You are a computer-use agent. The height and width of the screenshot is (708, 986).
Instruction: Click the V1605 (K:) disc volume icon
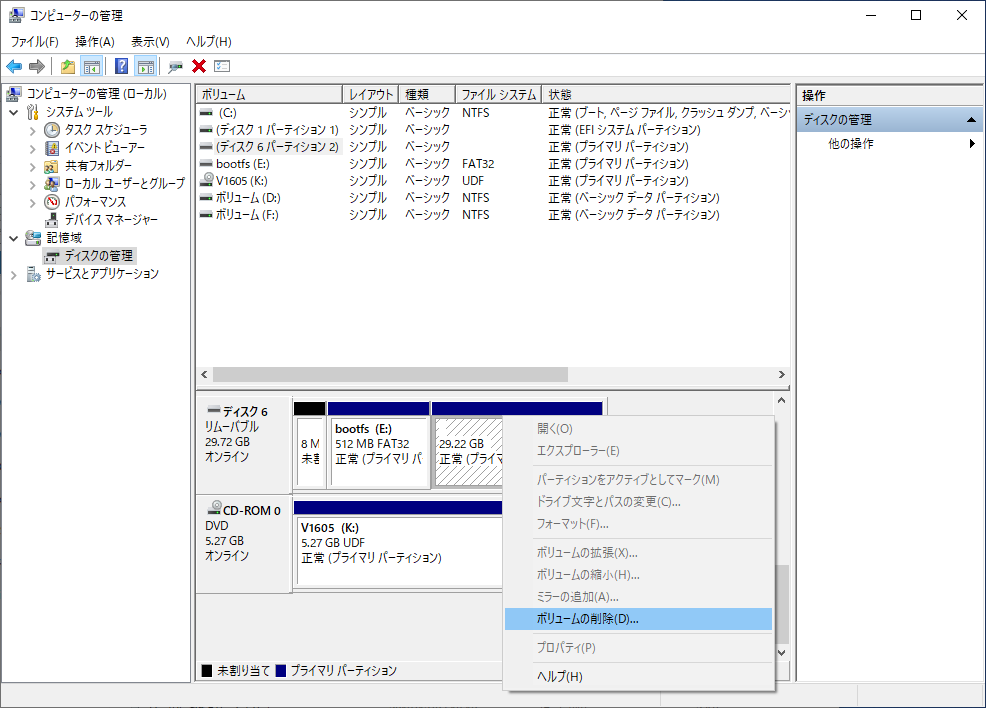[206, 179]
